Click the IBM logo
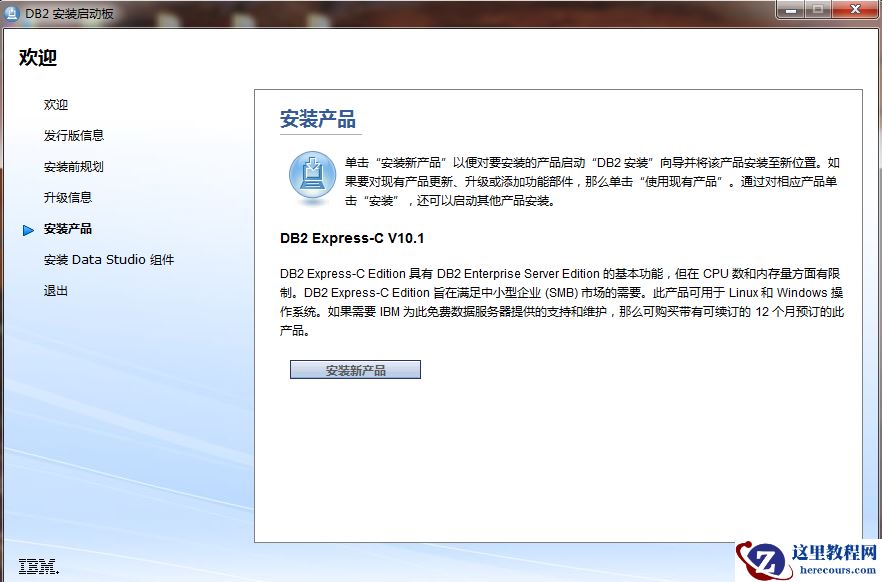 point(39,566)
